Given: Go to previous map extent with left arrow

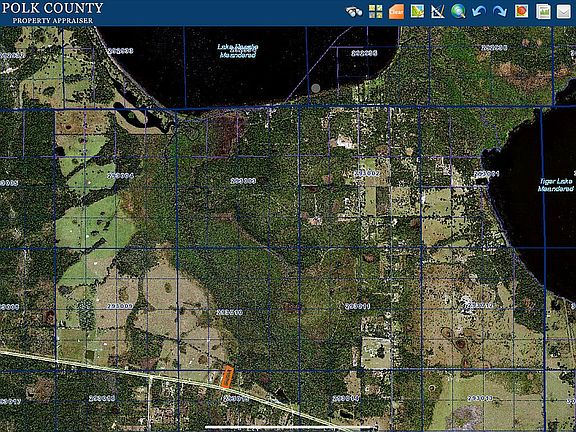Looking at the screenshot, I should tap(479, 11).
